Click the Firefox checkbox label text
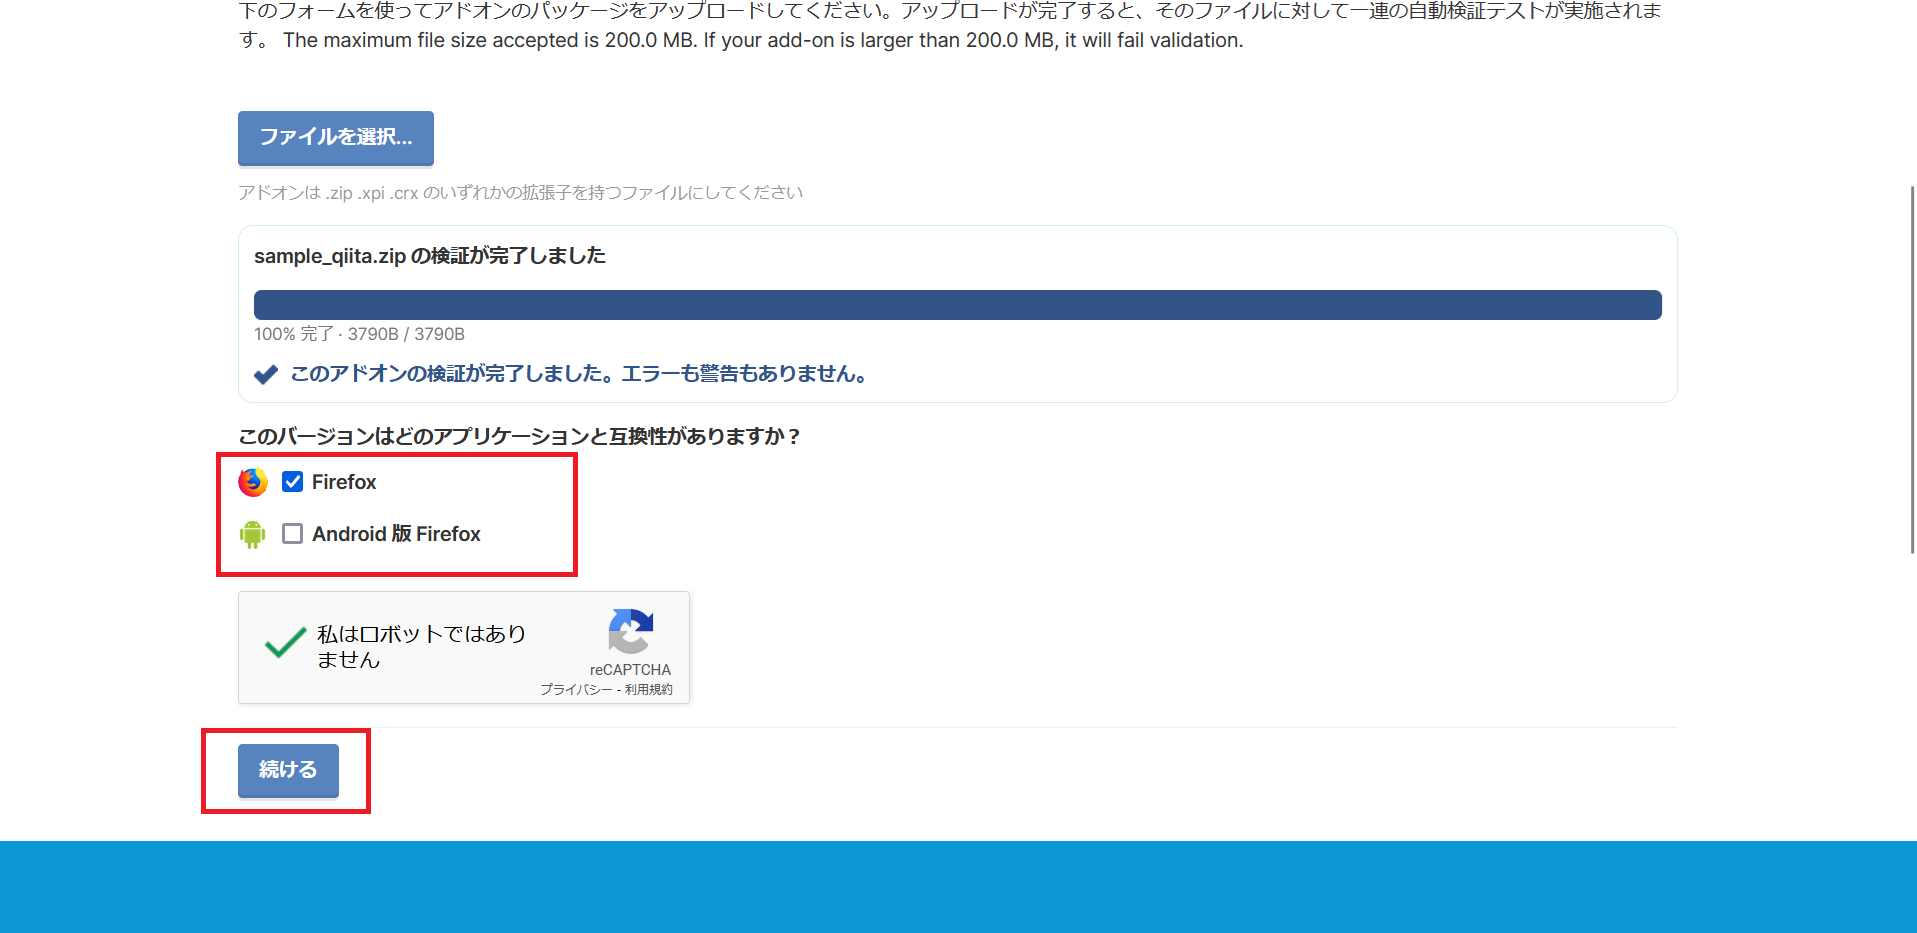The height and width of the screenshot is (933, 1917). (x=344, y=482)
